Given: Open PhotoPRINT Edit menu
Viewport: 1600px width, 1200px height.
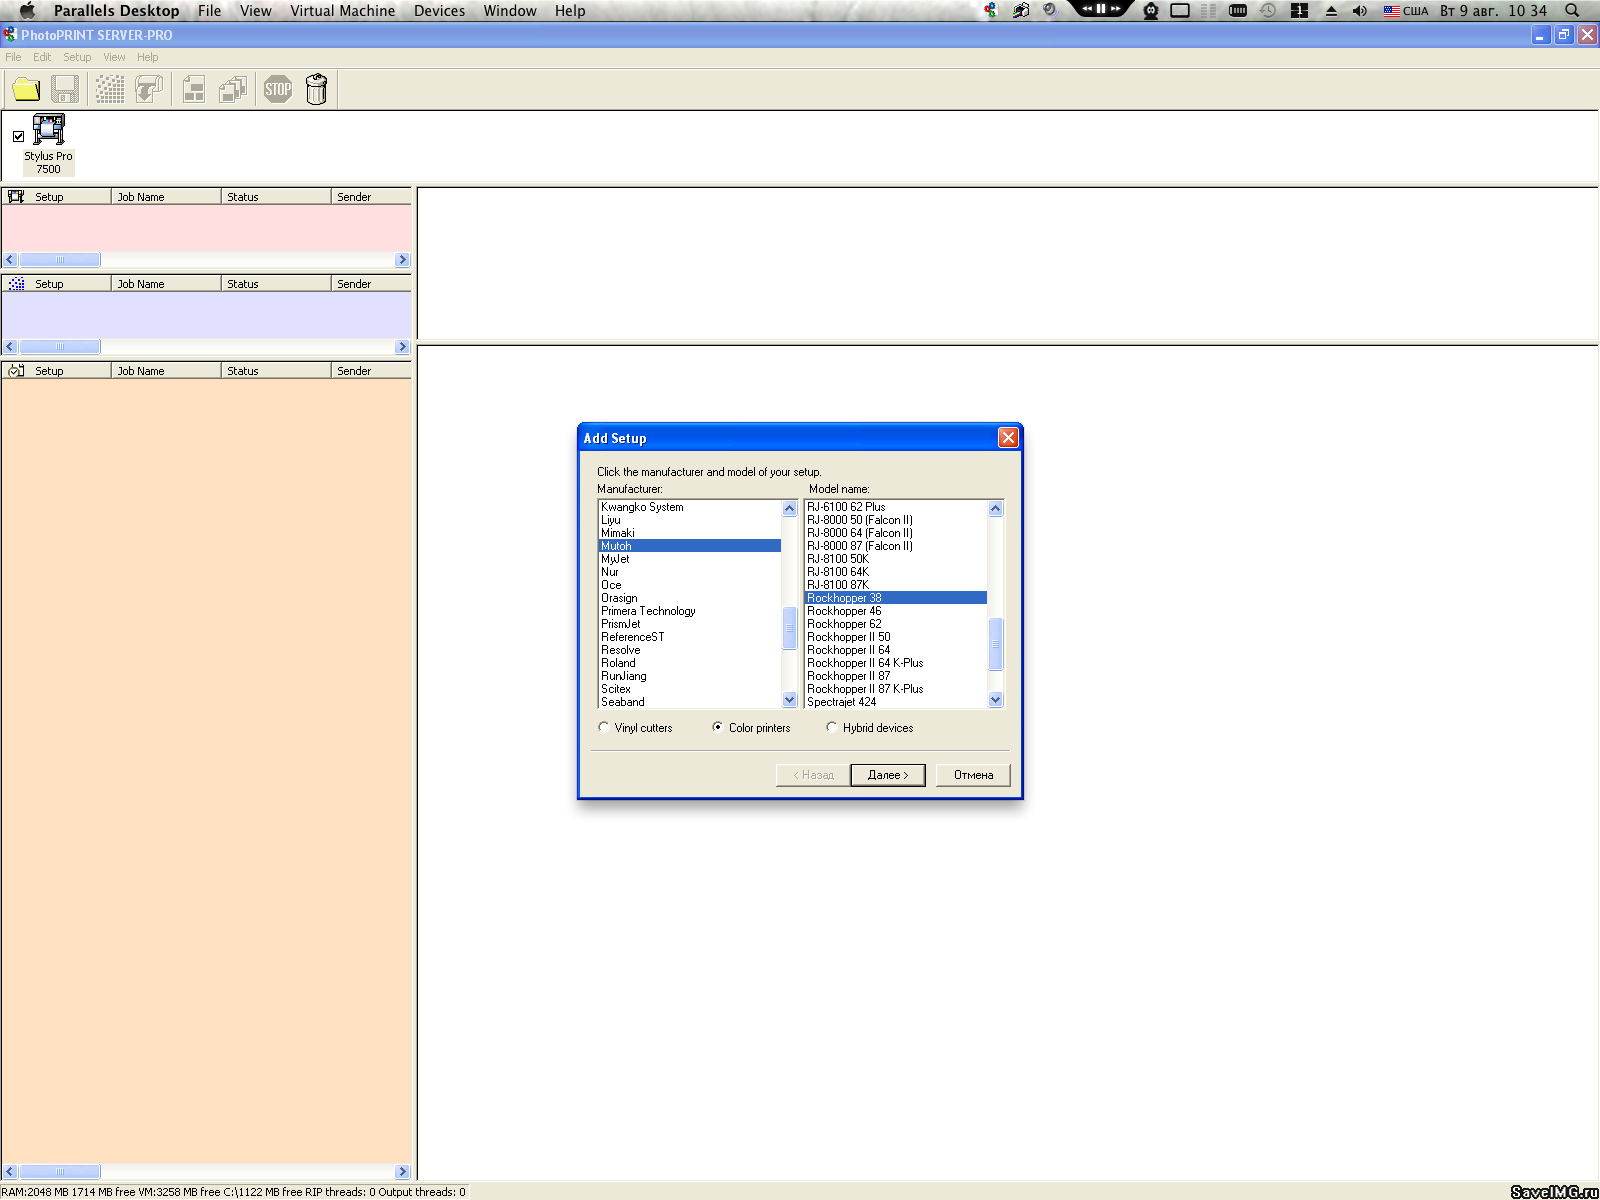Looking at the screenshot, I should [x=42, y=57].
